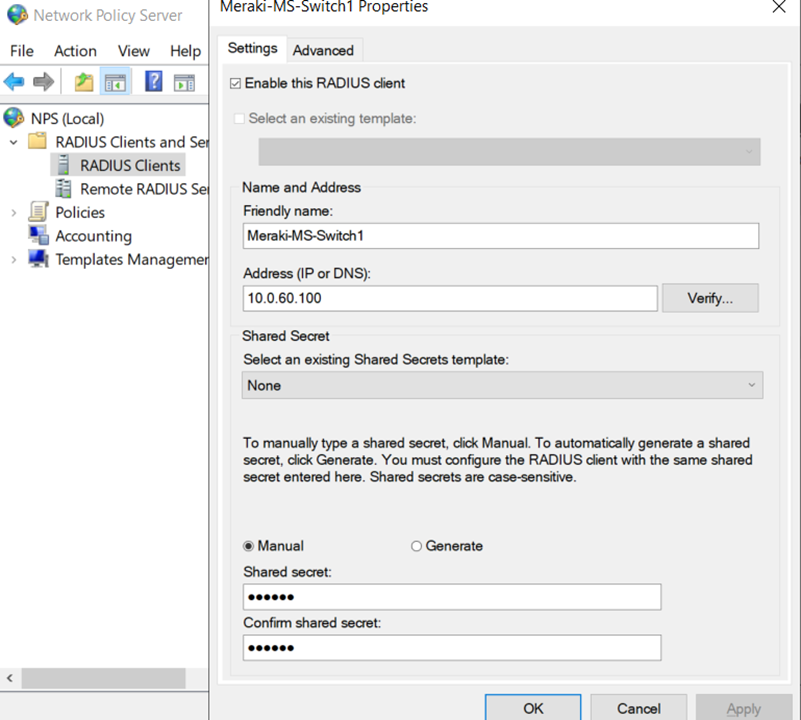
Task: Select RADIUS Clients tree item
Action: pyautogui.click(x=130, y=166)
